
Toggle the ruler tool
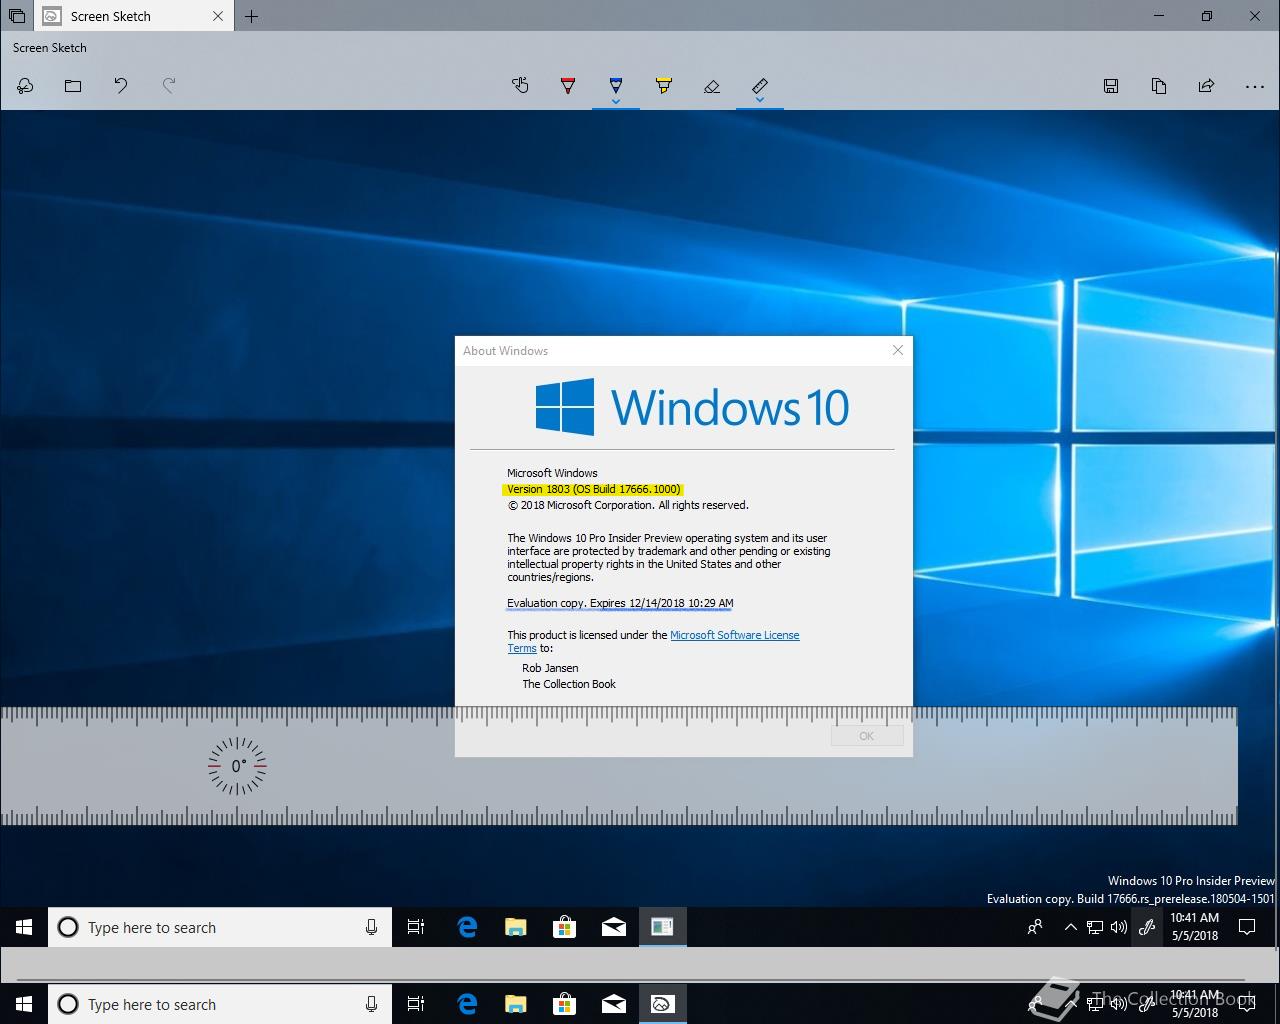pyautogui.click(x=760, y=84)
